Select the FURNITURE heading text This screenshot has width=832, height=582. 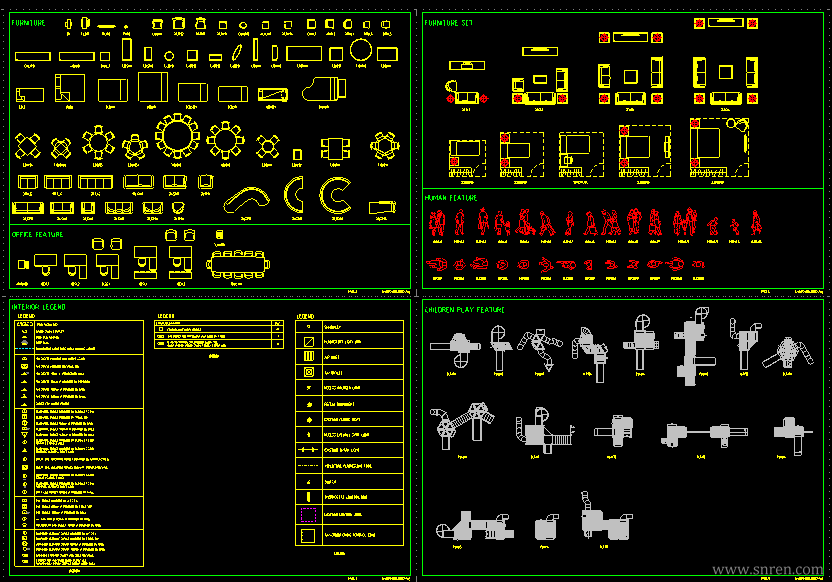[x=28, y=23]
